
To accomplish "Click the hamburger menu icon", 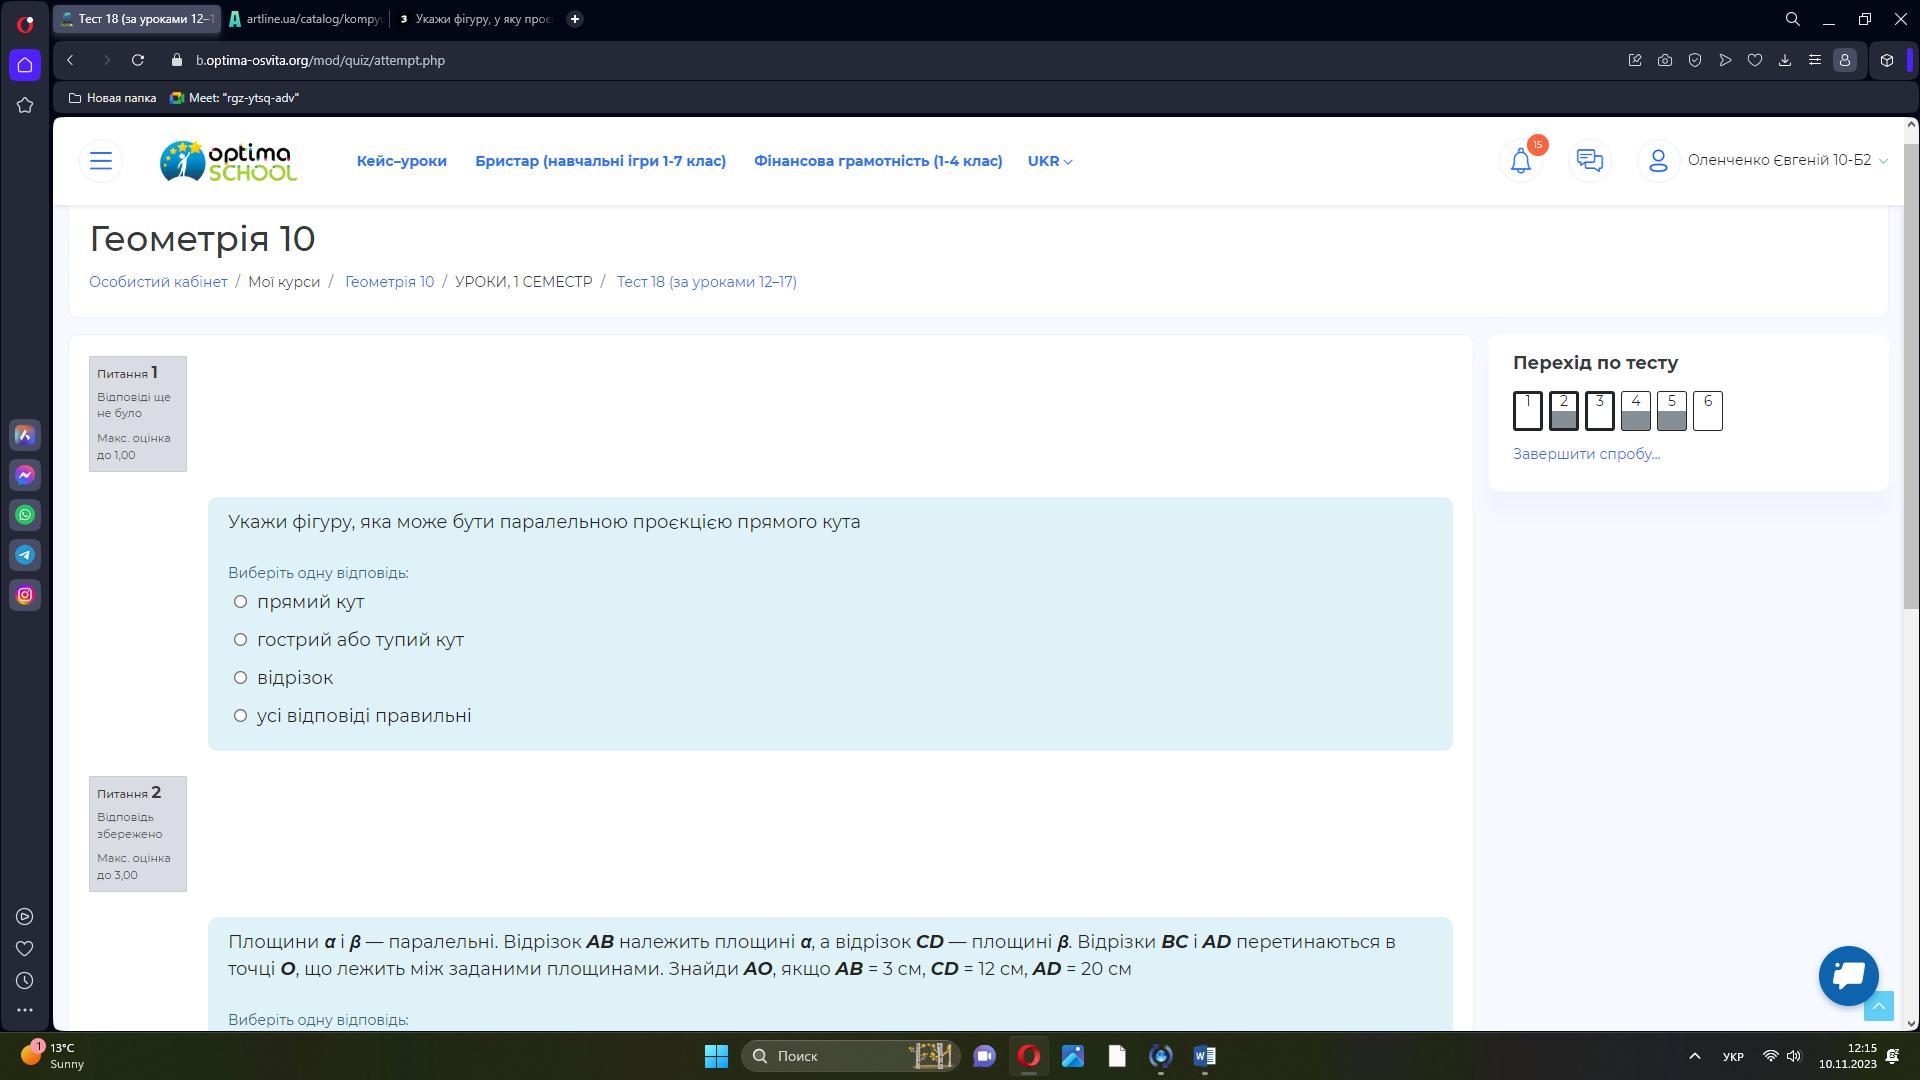I will tap(101, 160).
